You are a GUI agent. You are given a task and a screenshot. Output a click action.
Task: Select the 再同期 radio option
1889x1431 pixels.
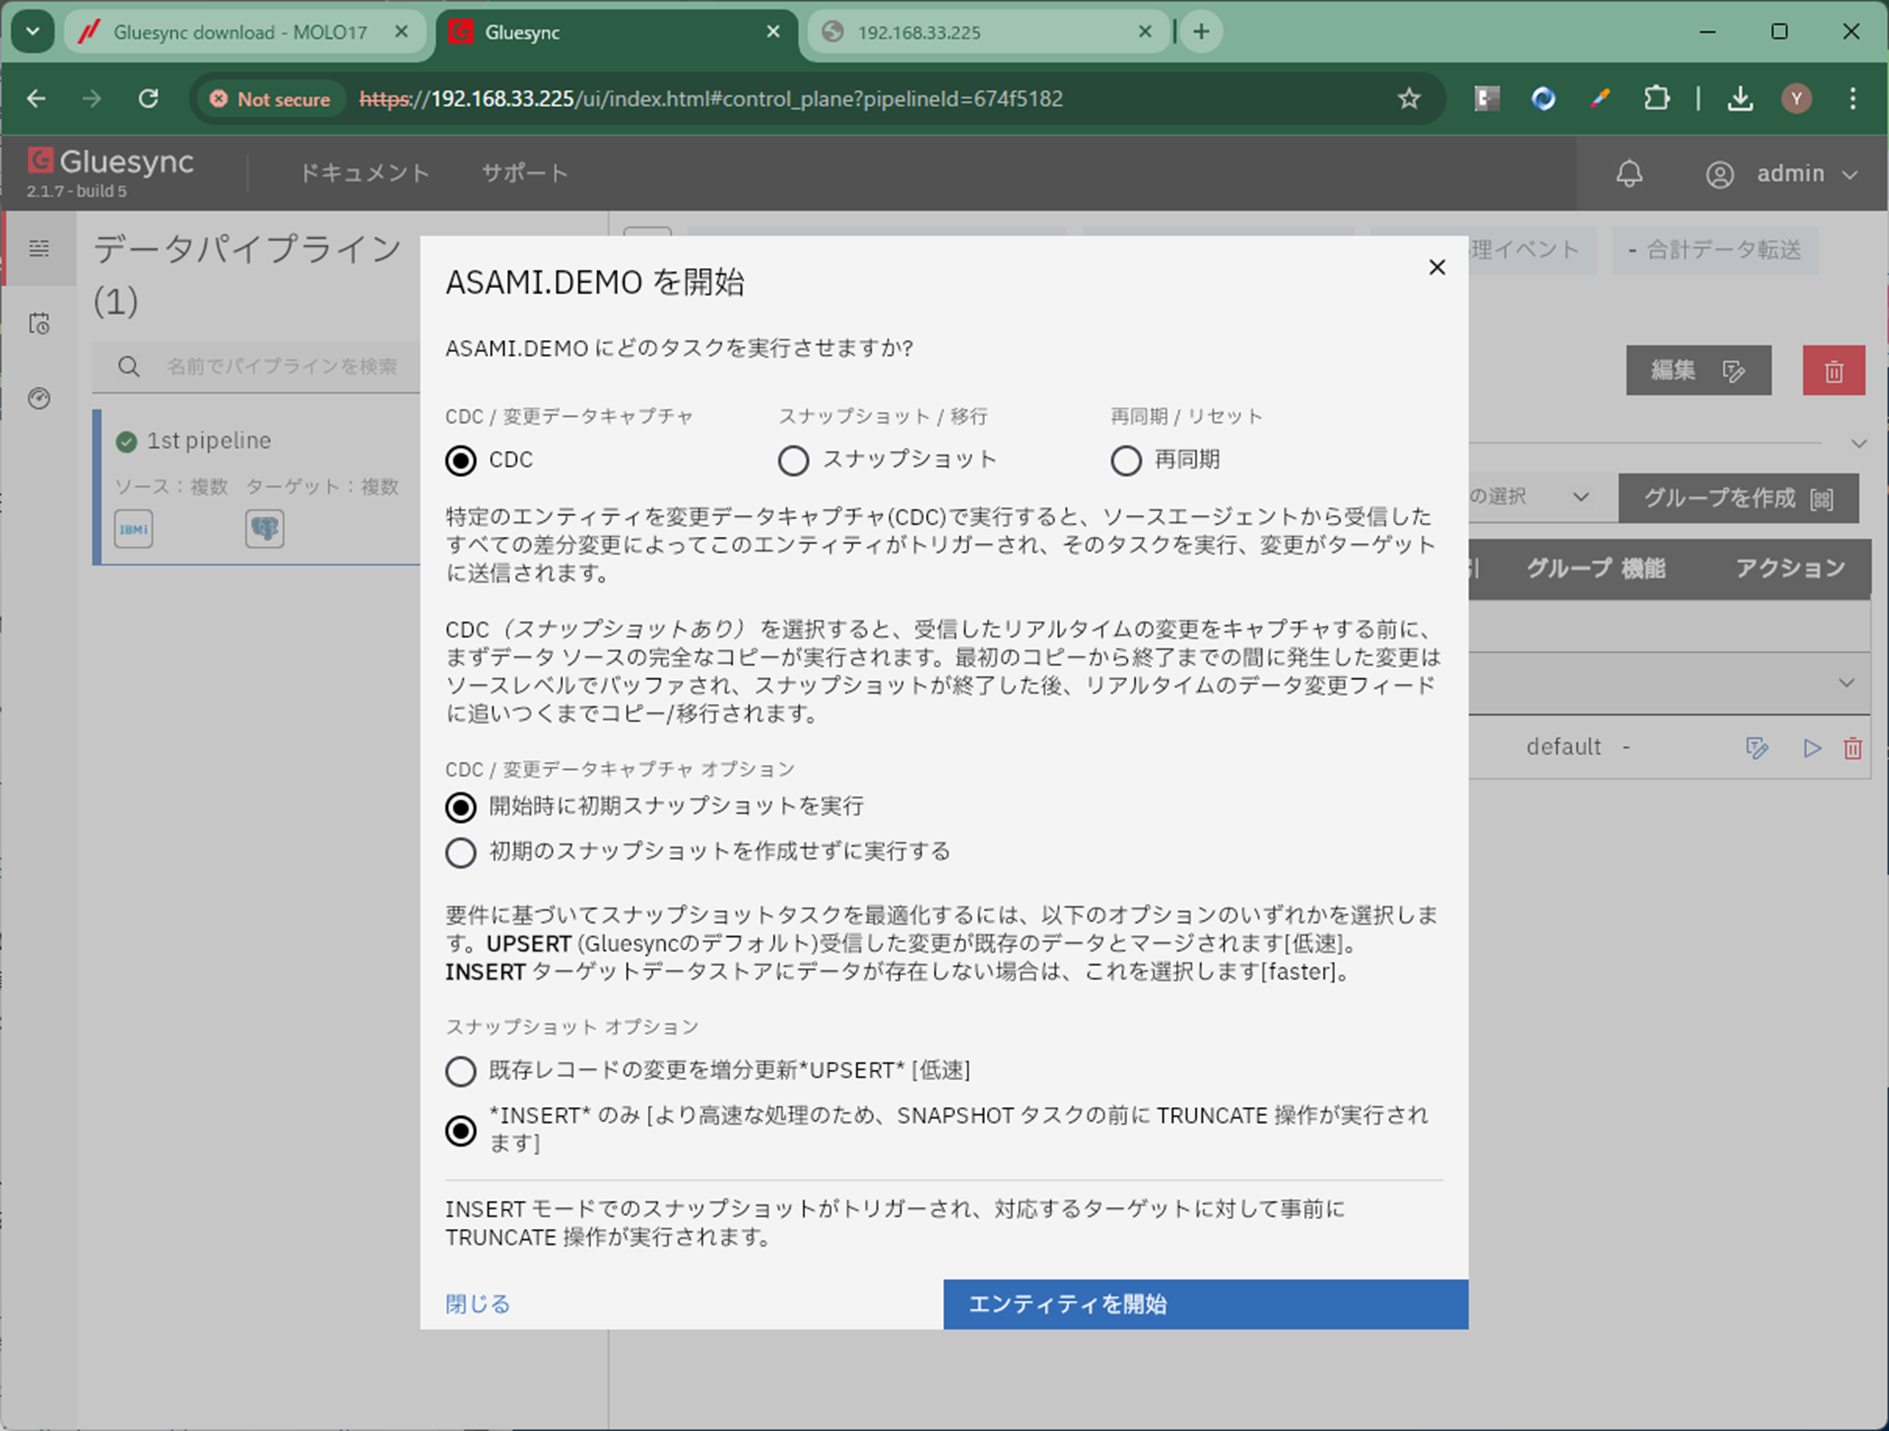coord(1125,461)
